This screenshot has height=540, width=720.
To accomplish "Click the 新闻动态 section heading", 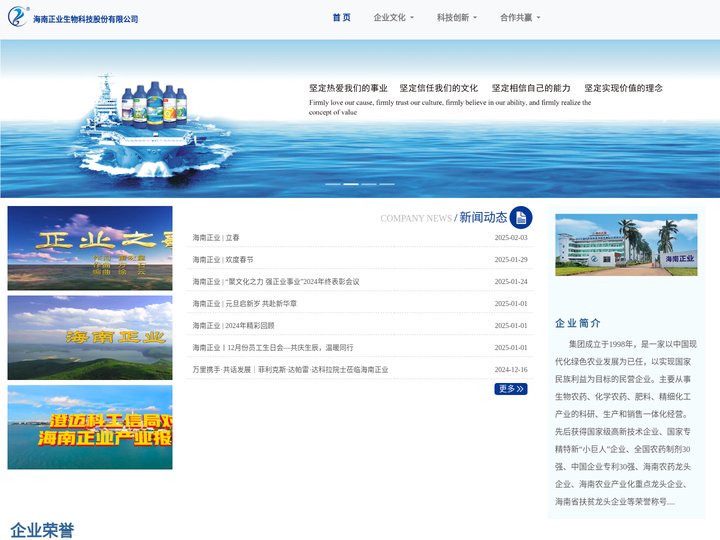I will [483, 217].
